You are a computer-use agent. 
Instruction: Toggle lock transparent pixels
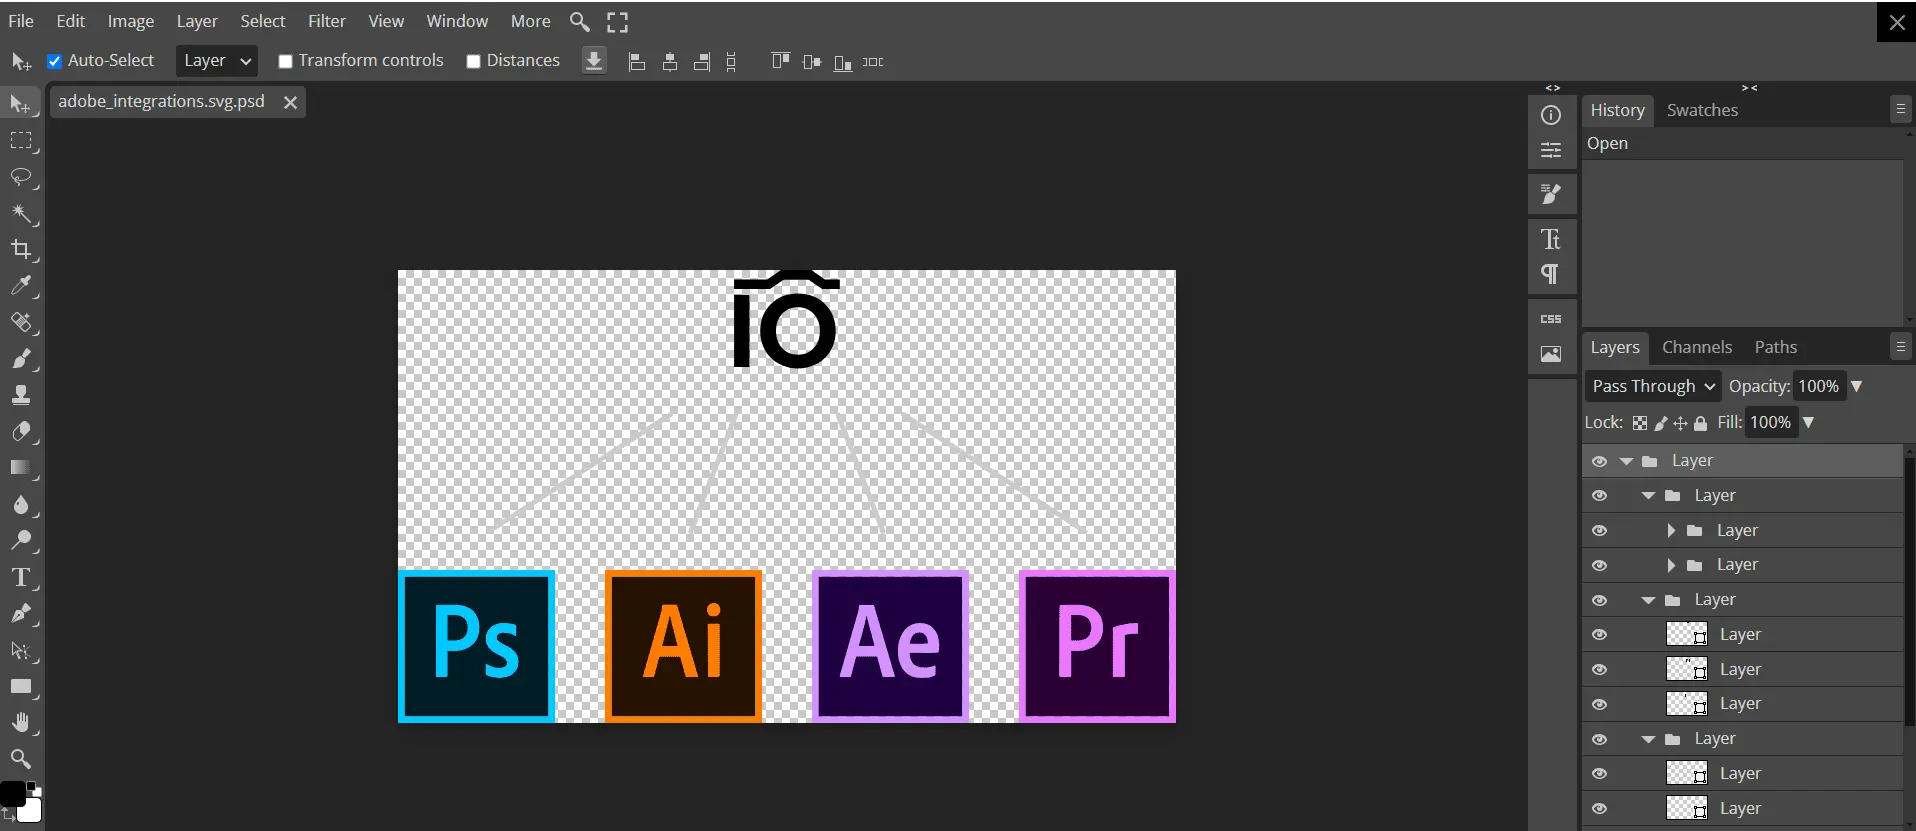tap(1640, 423)
